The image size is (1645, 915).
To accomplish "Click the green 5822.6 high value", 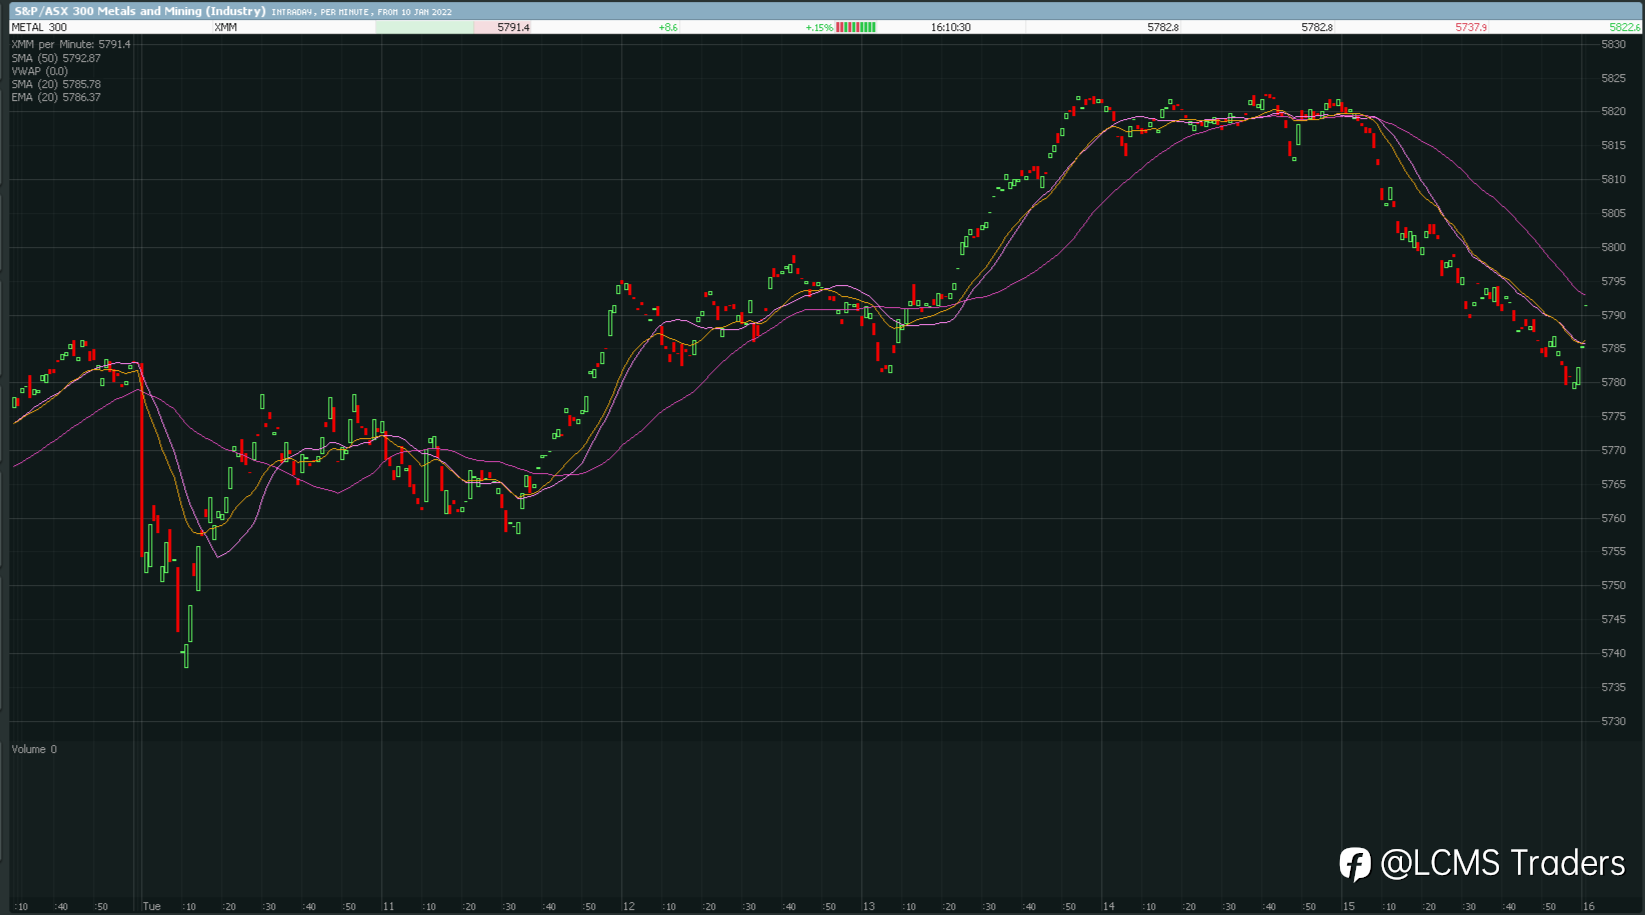I will coord(1625,27).
